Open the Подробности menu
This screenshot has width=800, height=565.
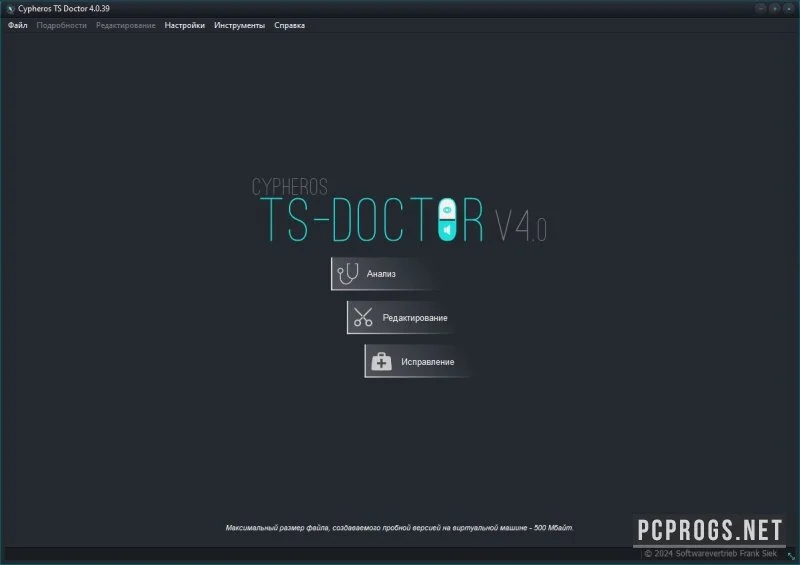click(62, 26)
